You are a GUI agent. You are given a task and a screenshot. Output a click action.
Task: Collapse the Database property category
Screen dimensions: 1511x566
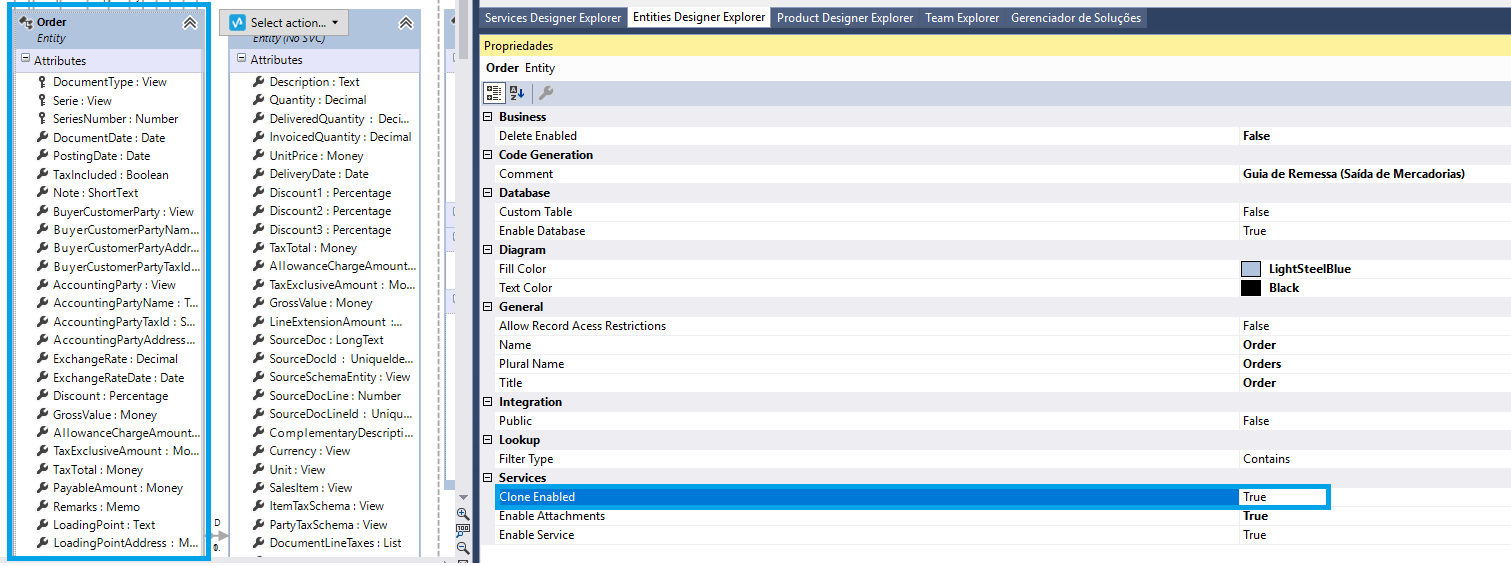click(x=488, y=193)
